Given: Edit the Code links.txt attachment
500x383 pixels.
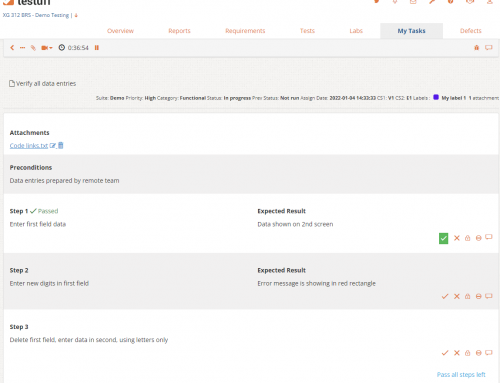Looking at the screenshot, I should pyautogui.click(x=53, y=146).
